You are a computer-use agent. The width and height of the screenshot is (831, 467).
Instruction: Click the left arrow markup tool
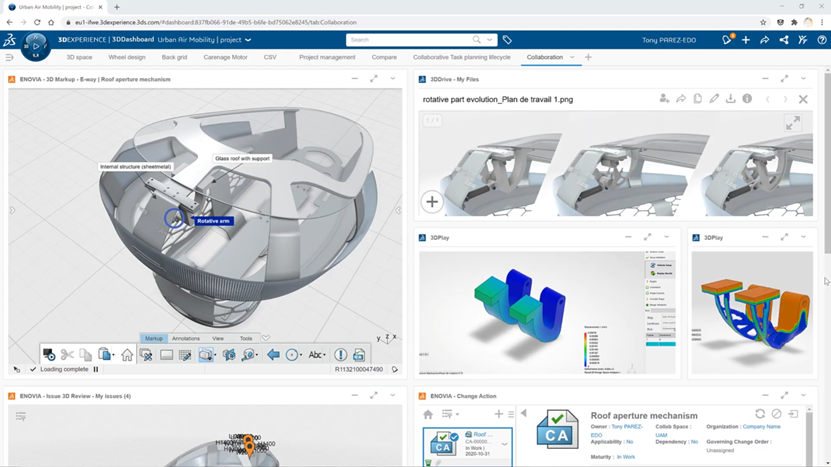[273, 355]
